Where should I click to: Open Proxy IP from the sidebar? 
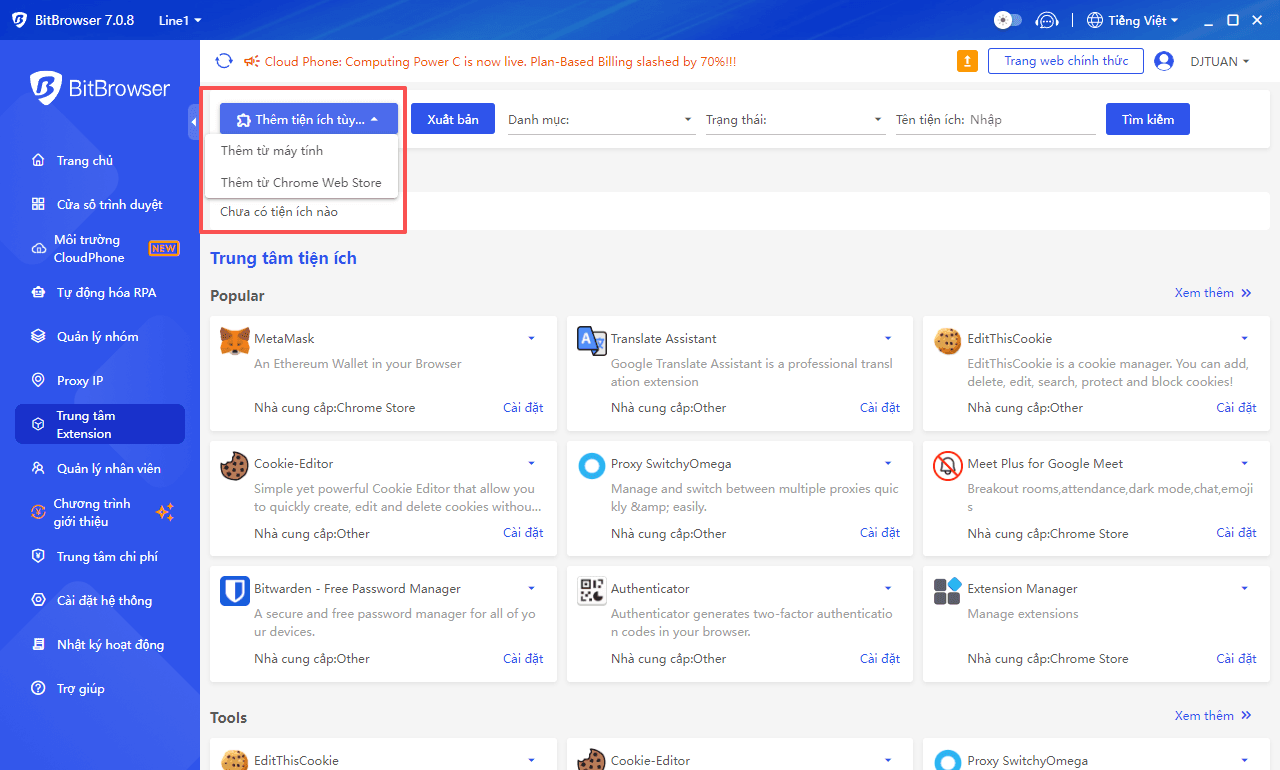pyautogui.click(x=60, y=380)
